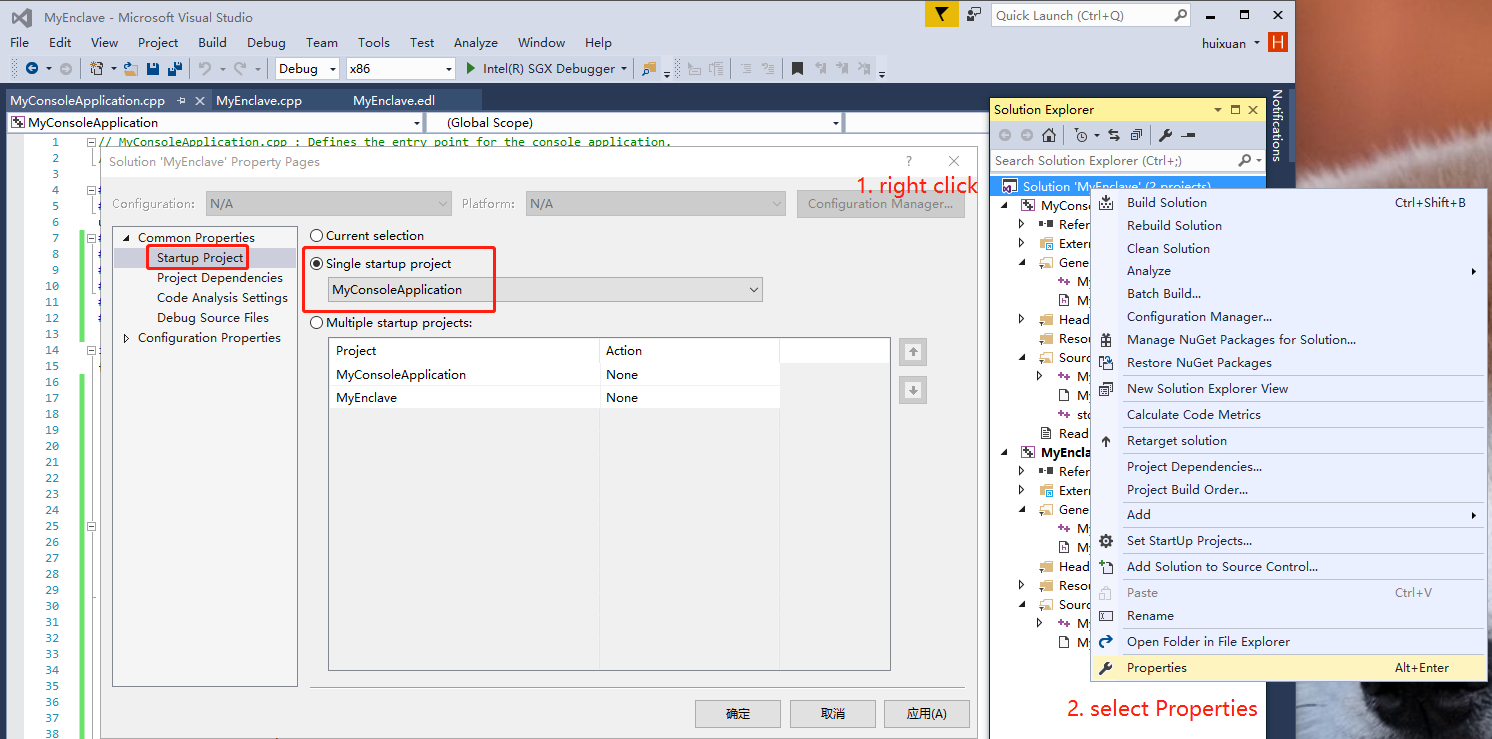Open the Debug menu
This screenshot has height=739, width=1492.
point(266,42)
